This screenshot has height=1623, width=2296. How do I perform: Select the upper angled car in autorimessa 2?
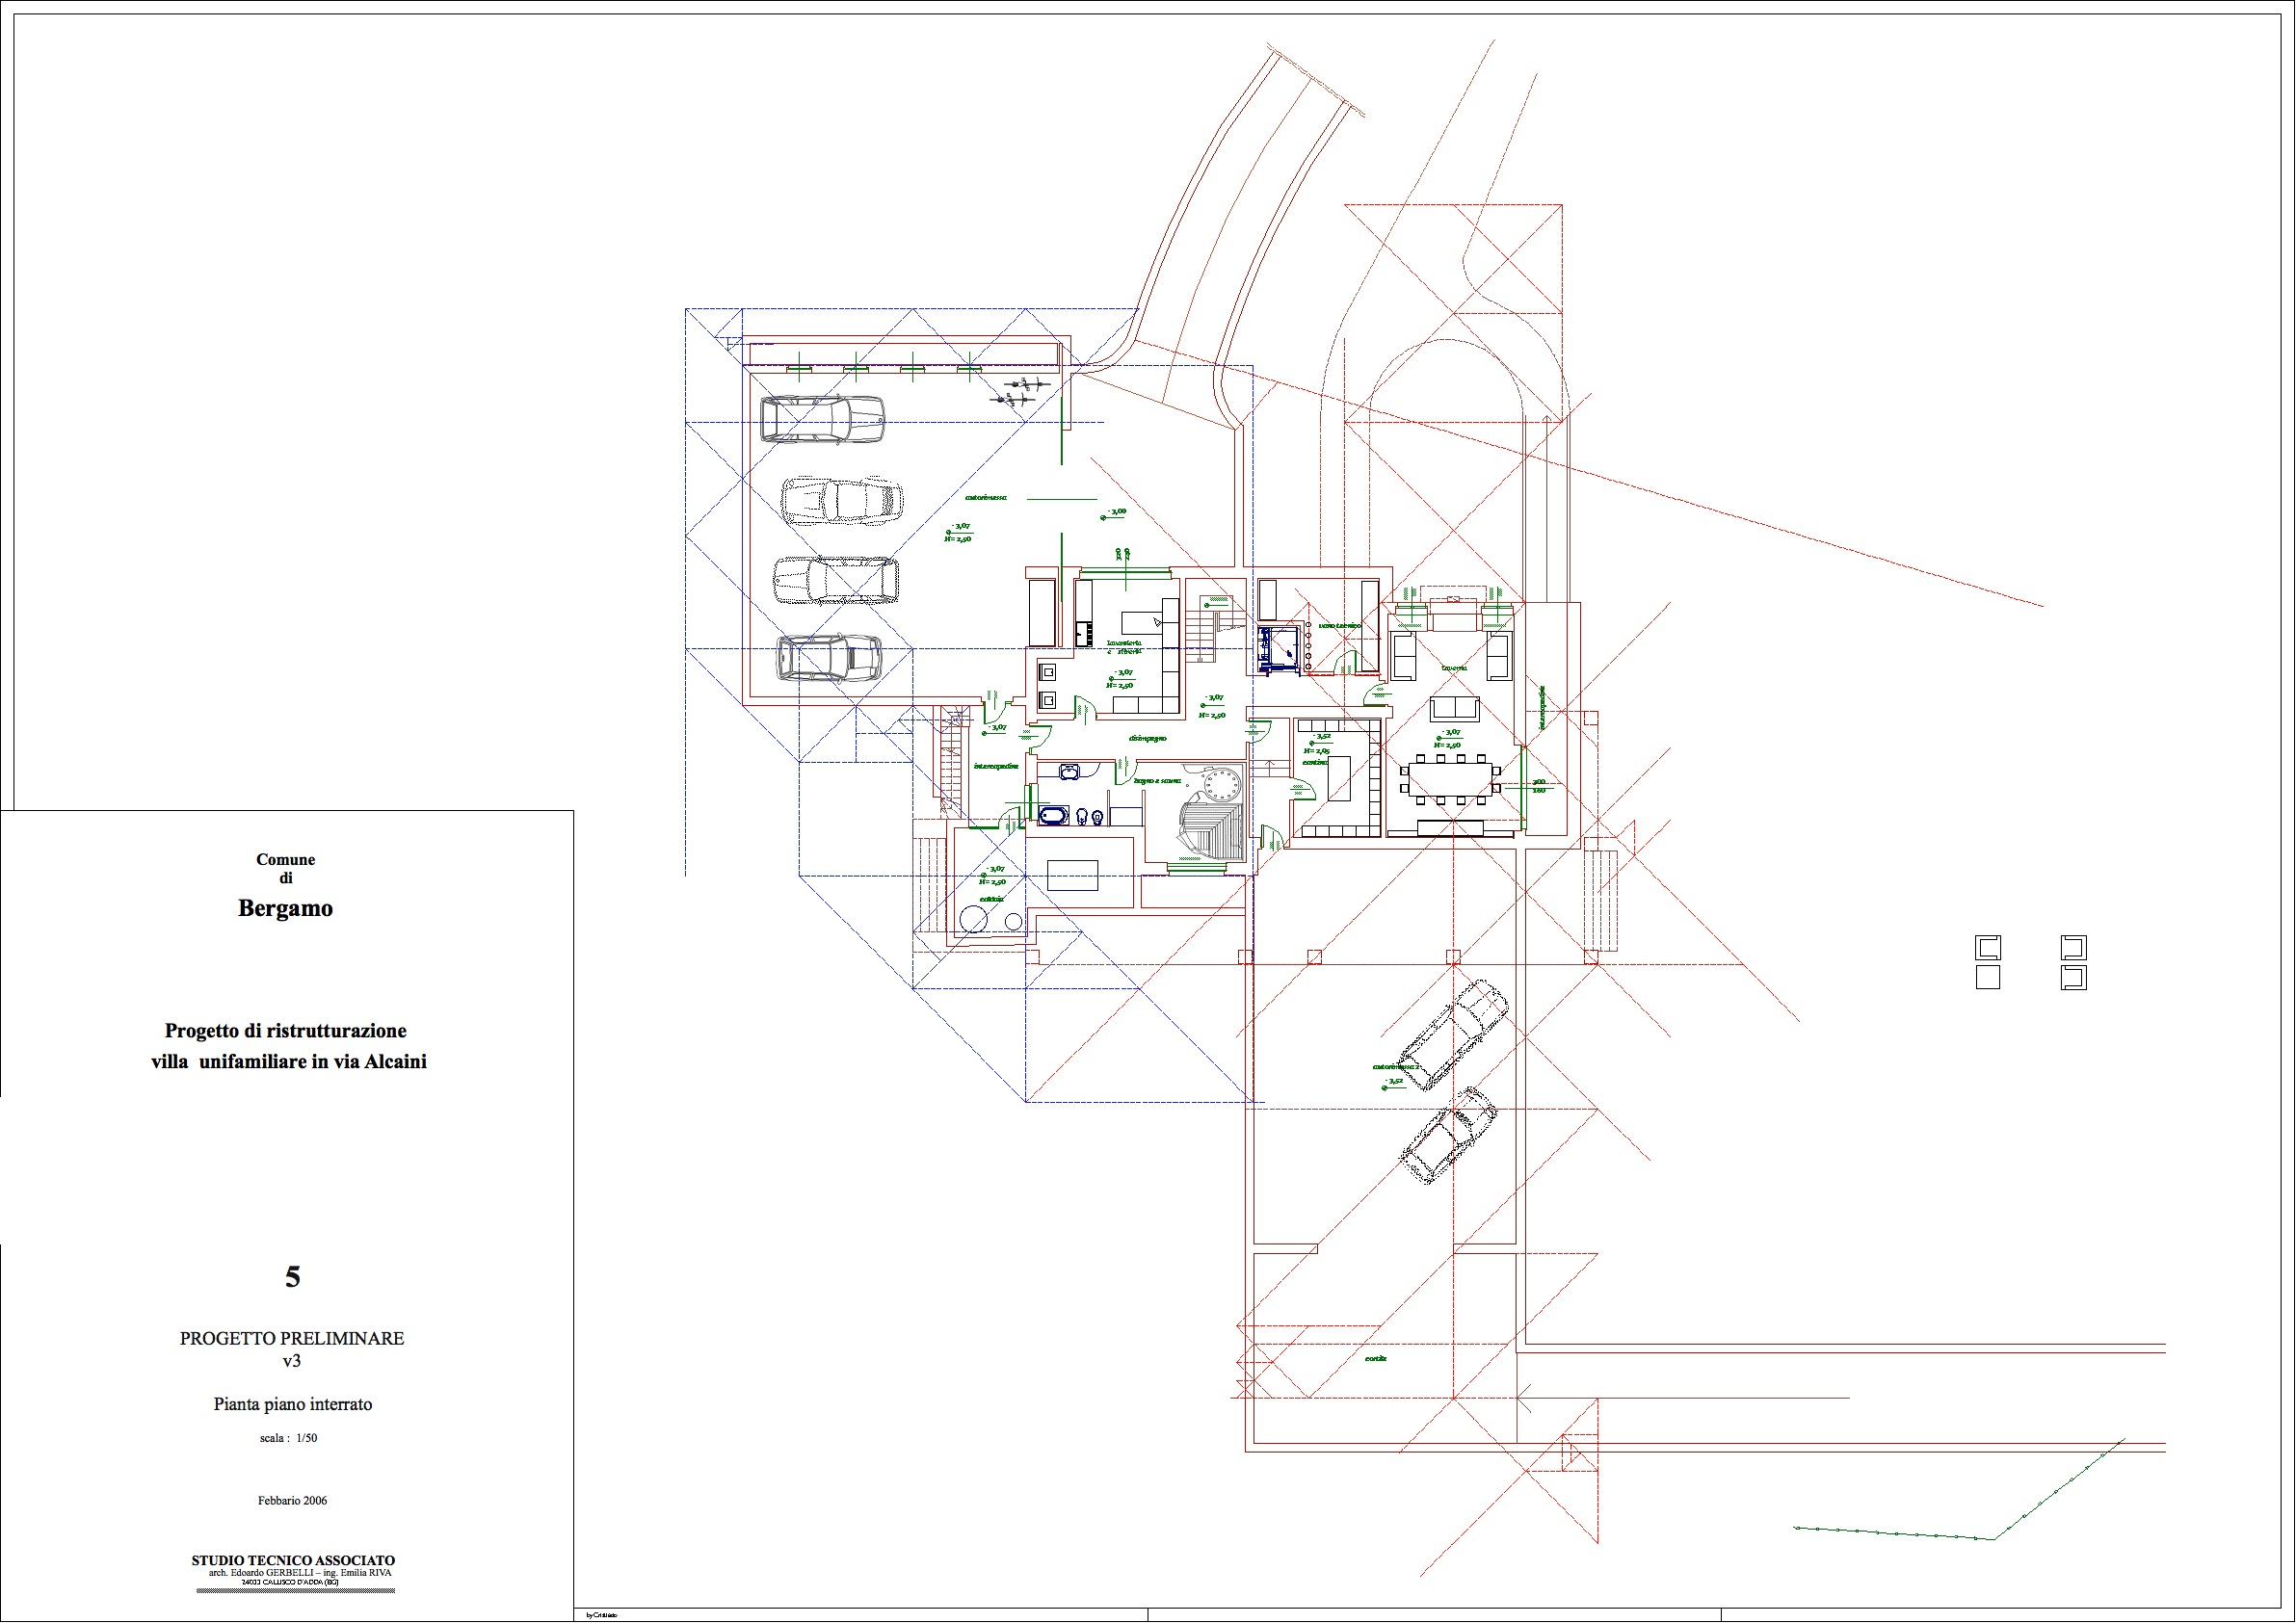coord(1453,1035)
